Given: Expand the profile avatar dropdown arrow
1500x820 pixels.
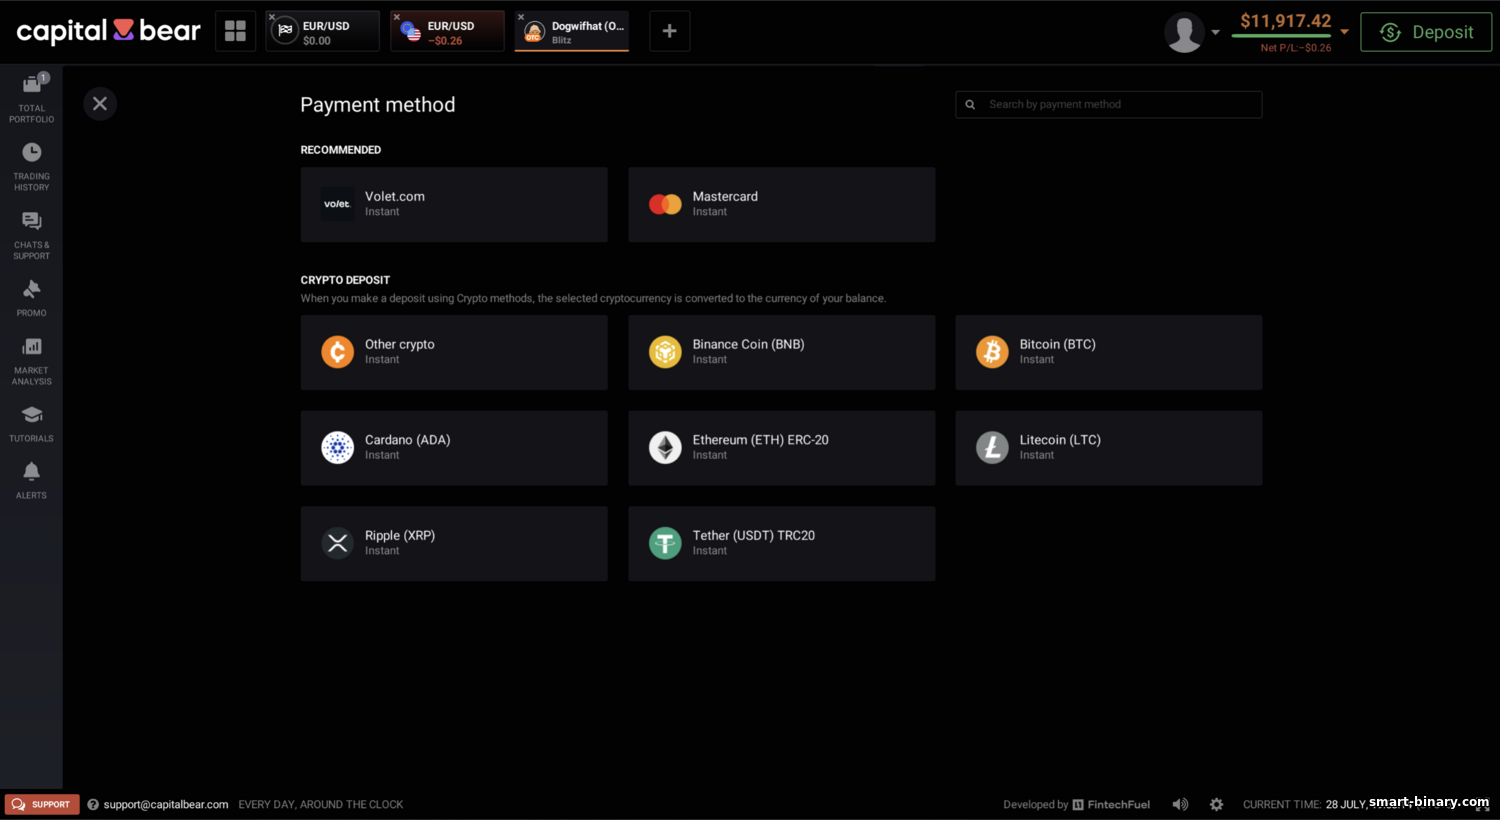Looking at the screenshot, I should (1216, 32).
